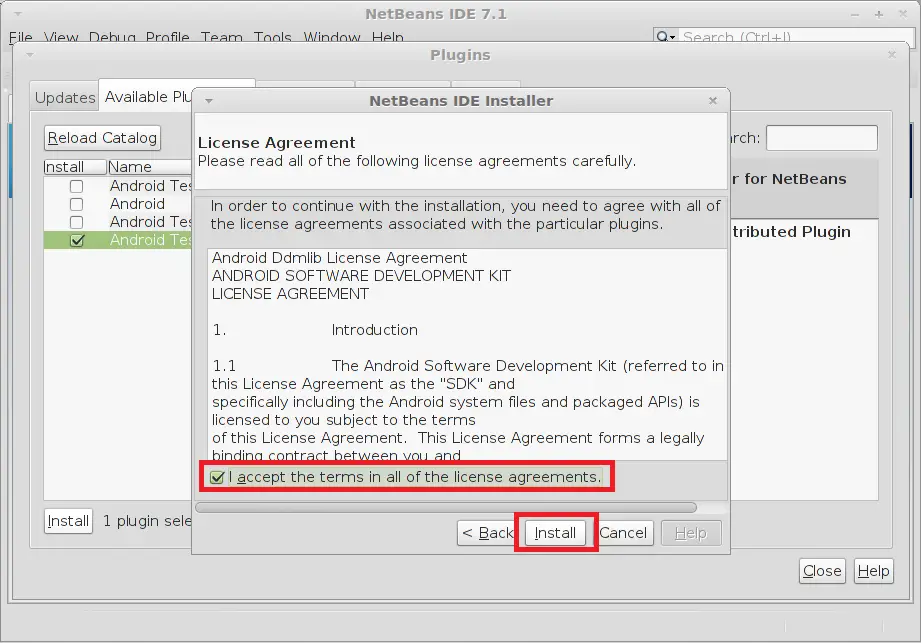Click the "Introduction" section title
The height and width of the screenshot is (643, 921).
375,330
